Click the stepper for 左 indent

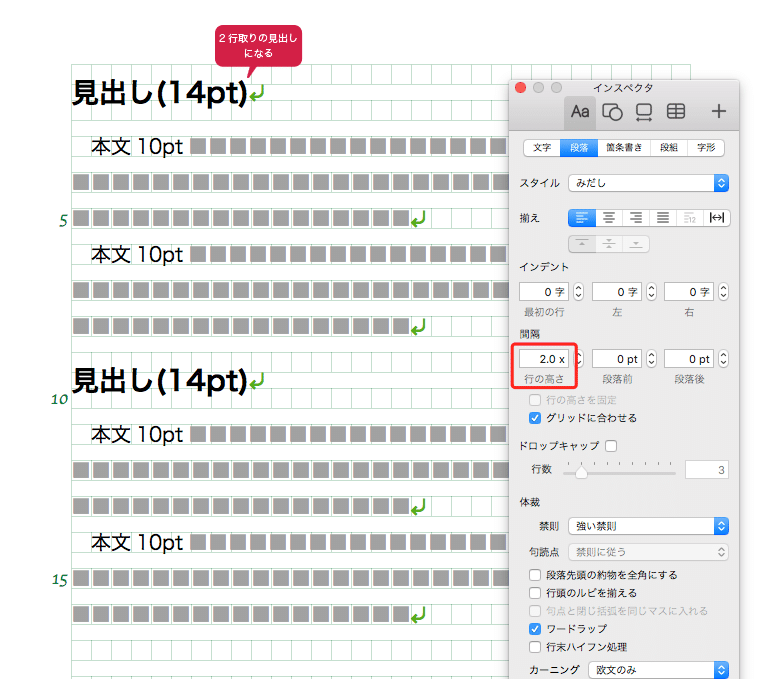(x=651, y=292)
